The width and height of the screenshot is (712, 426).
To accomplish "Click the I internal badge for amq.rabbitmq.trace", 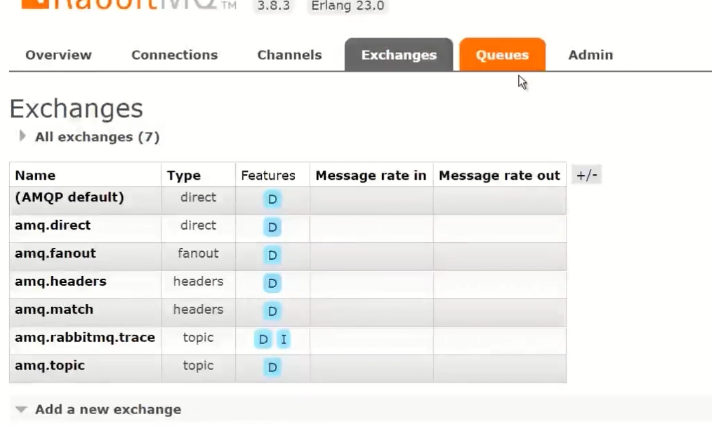I will point(283,339).
